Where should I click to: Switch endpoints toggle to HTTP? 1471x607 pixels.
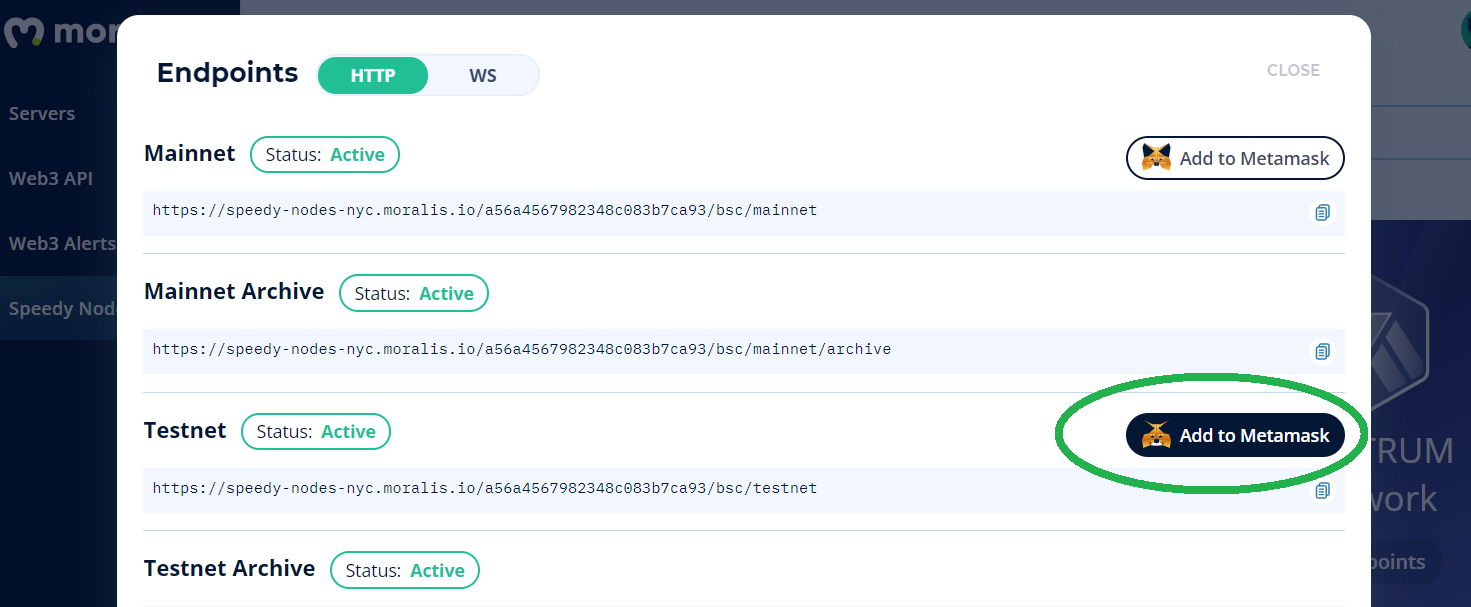pos(373,75)
